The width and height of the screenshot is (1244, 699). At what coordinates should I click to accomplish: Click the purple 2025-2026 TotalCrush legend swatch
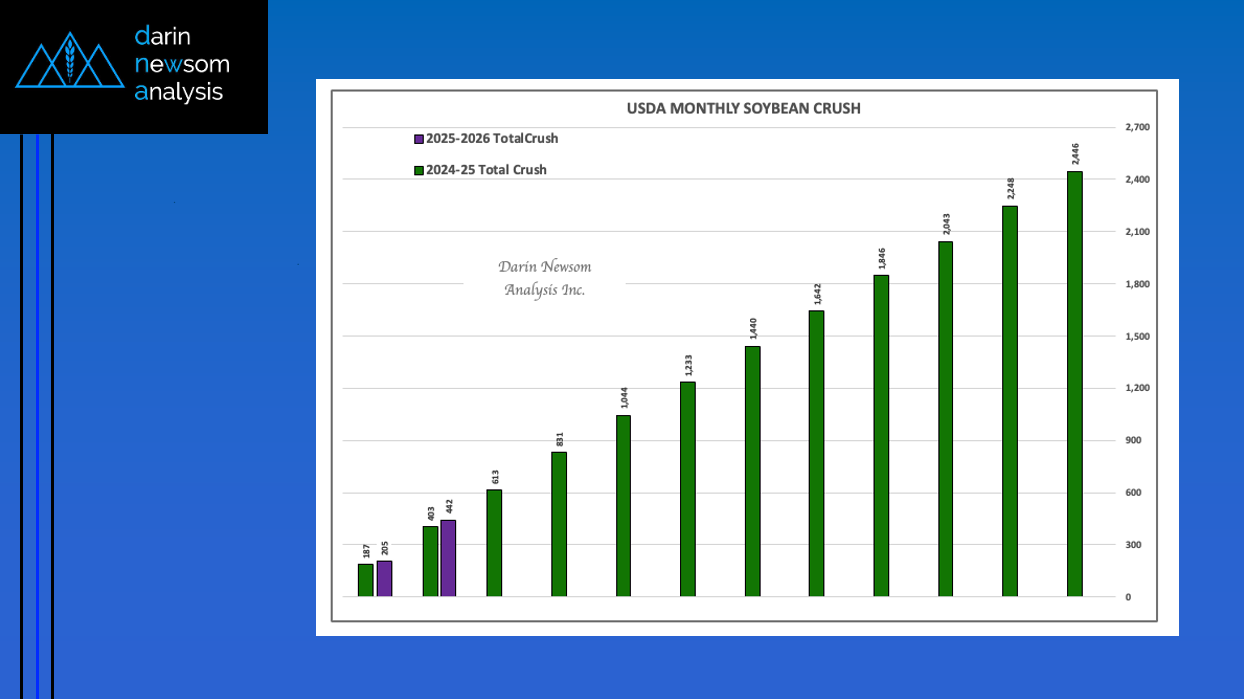coord(419,139)
